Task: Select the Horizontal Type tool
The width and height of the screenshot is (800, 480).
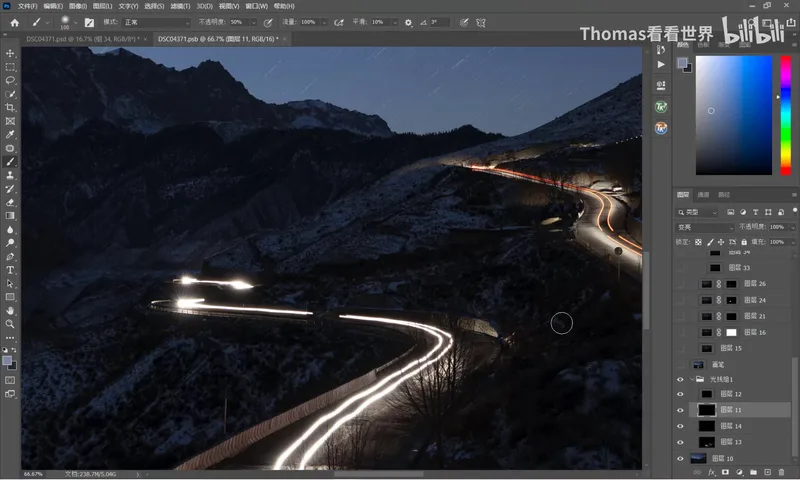Action: coord(10,270)
